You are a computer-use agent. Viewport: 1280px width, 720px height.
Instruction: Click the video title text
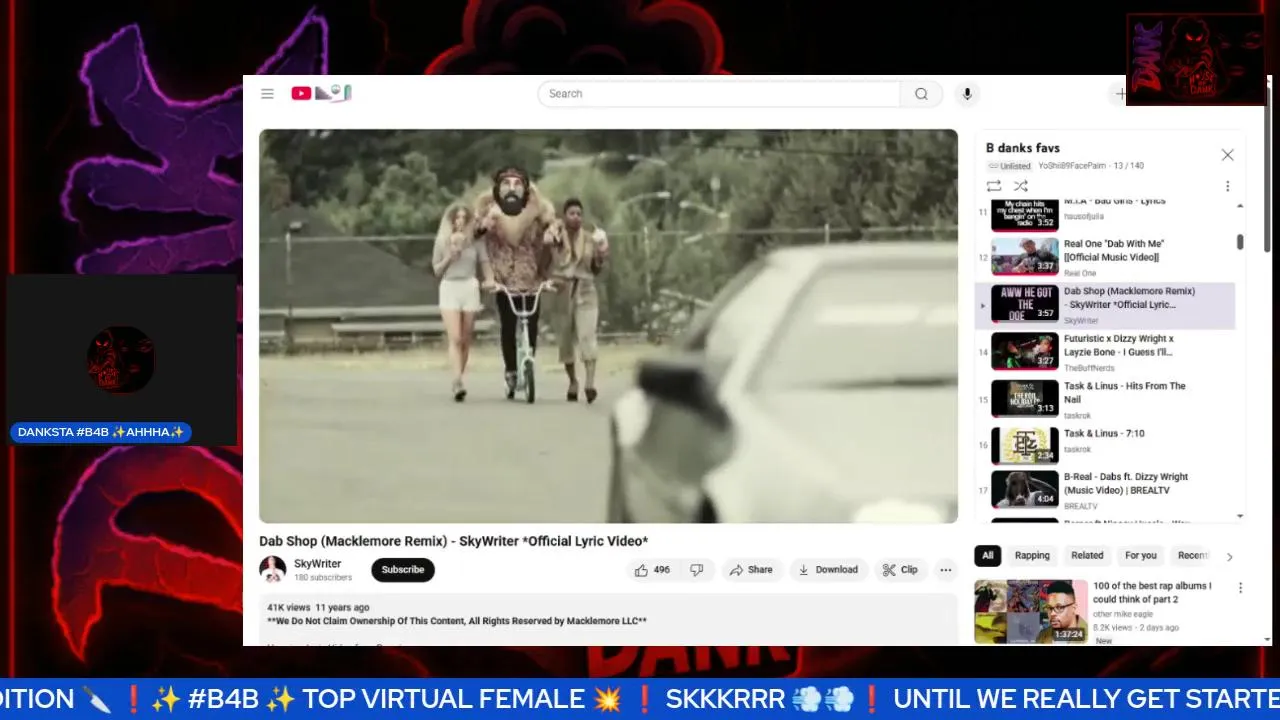click(453, 541)
